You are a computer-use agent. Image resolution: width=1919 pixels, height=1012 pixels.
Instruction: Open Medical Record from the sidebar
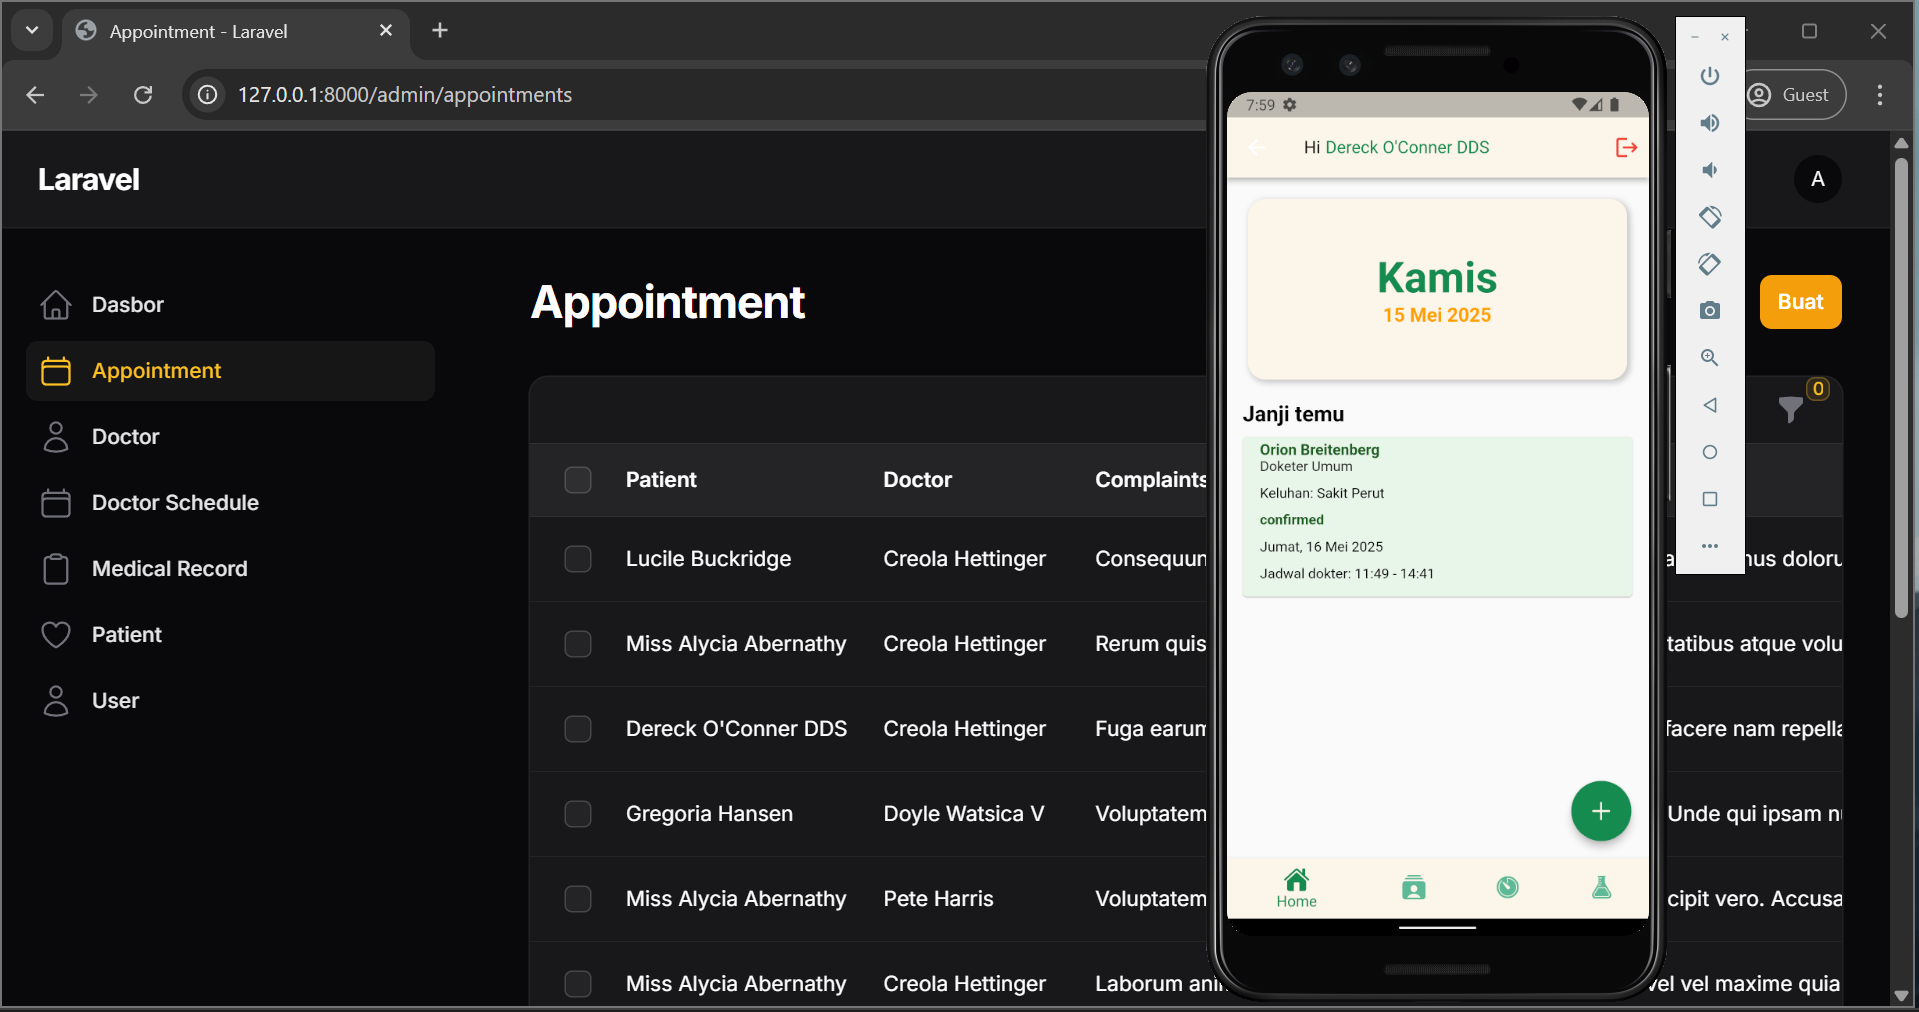[x=169, y=568]
